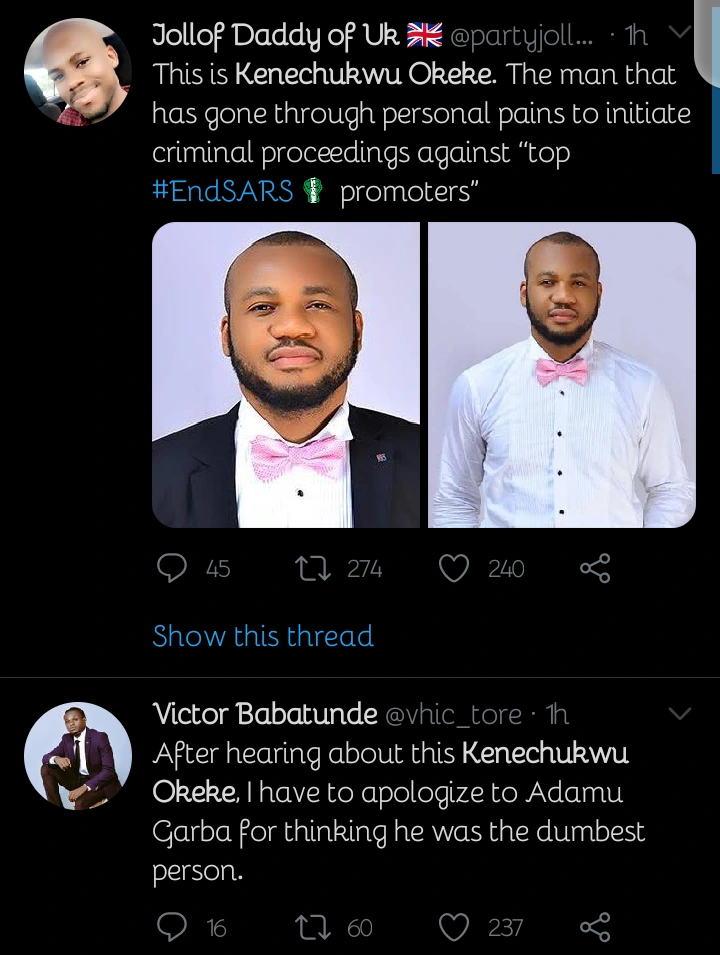
Task: Share the Jollof Daddy of Uk tweet
Action: [595, 569]
